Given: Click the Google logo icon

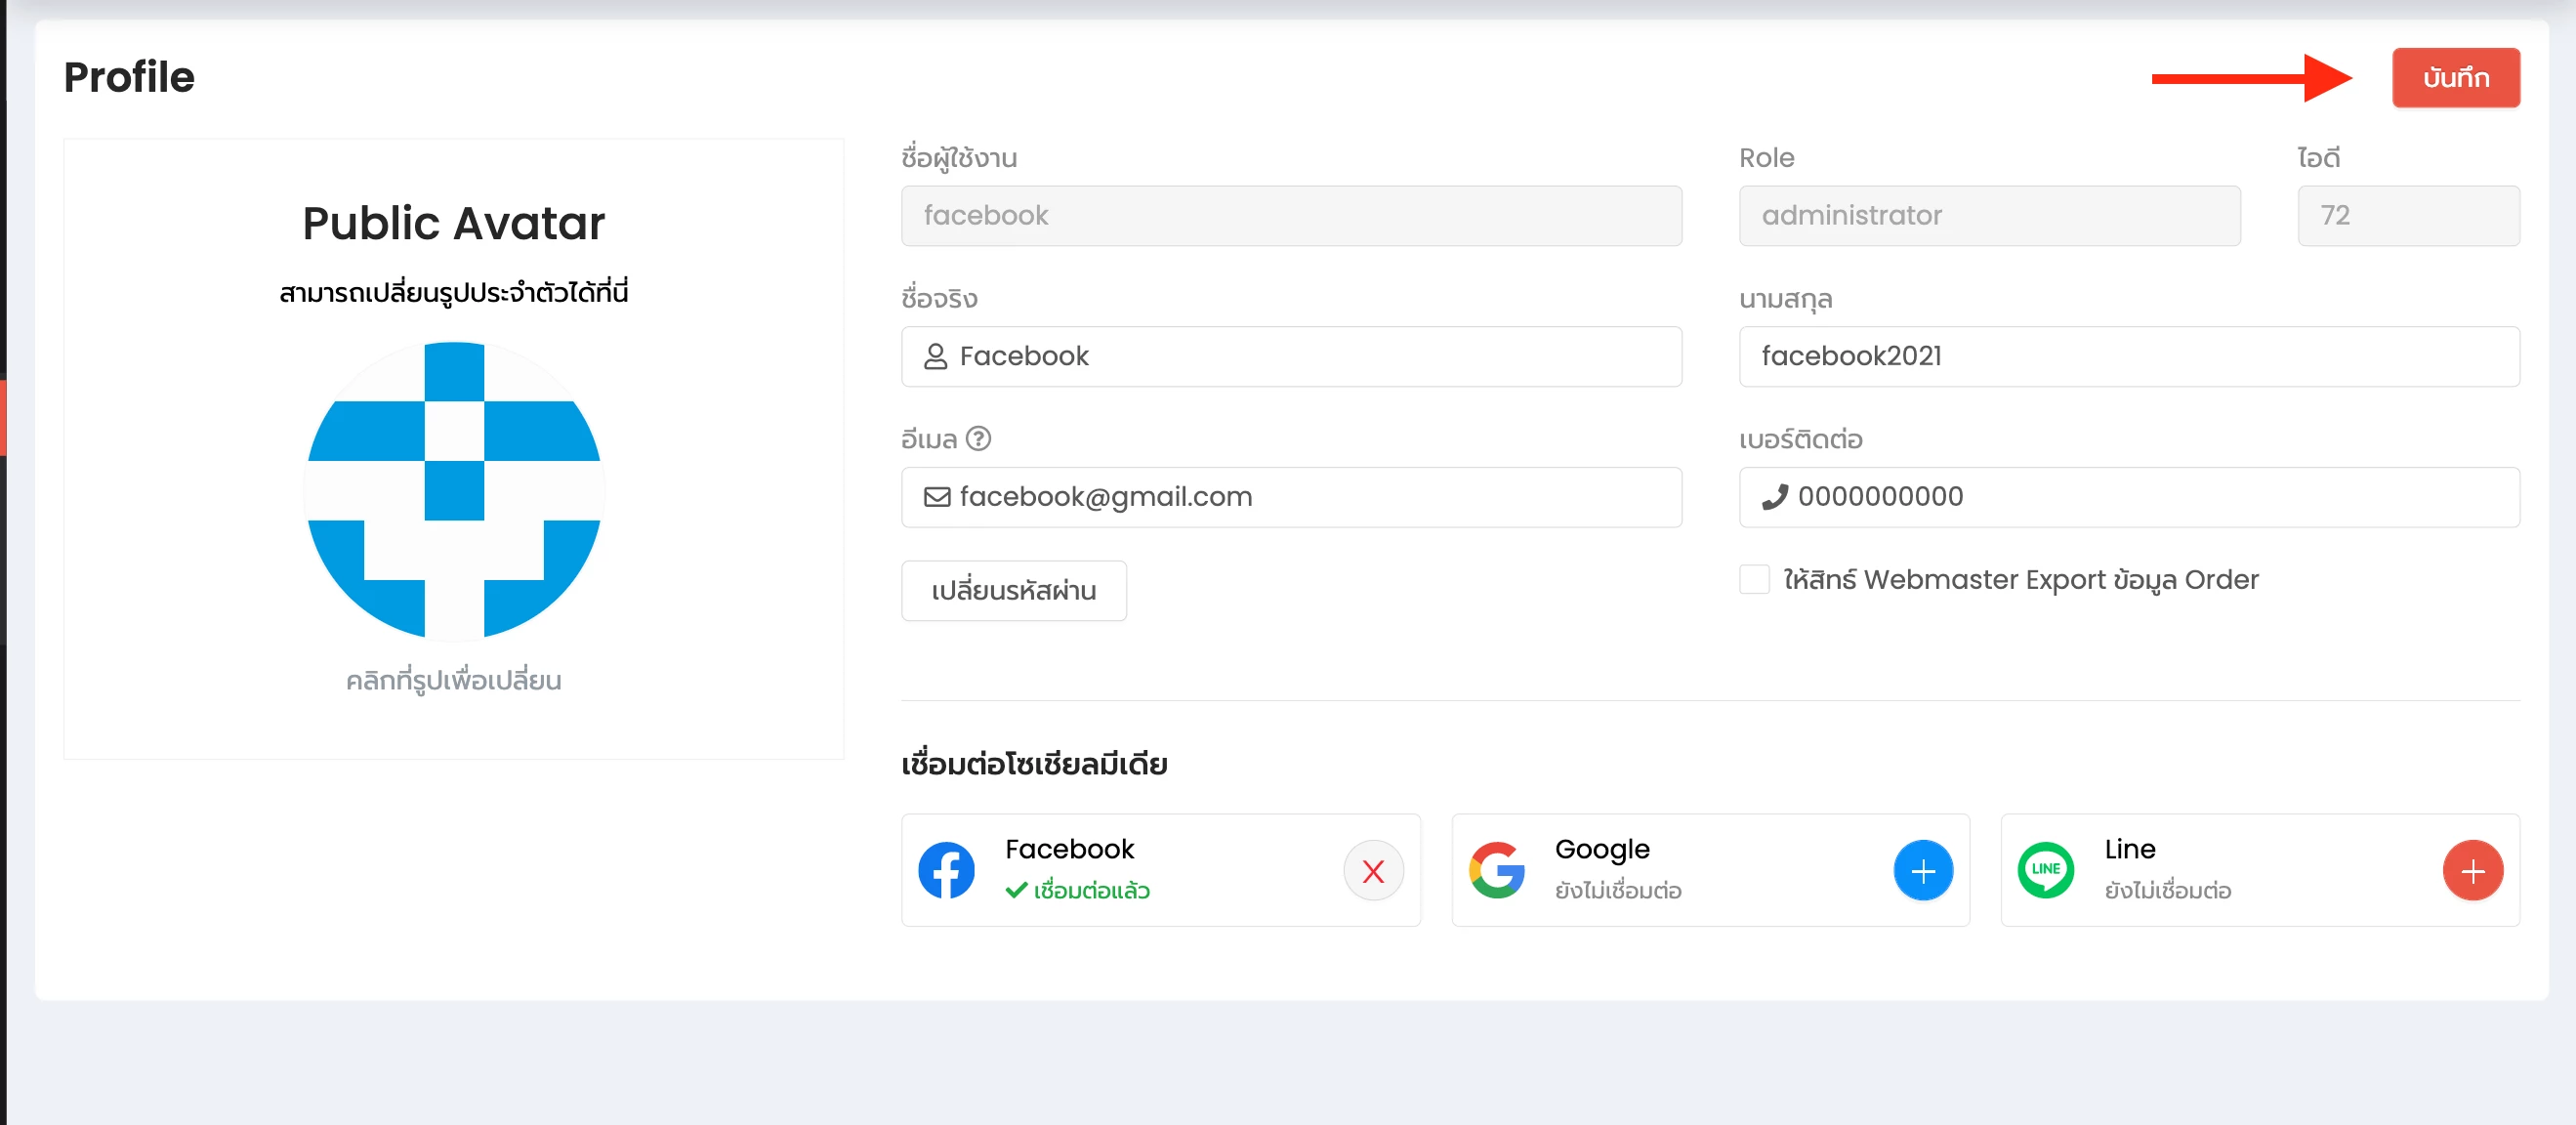Looking at the screenshot, I should (x=1496, y=870).
